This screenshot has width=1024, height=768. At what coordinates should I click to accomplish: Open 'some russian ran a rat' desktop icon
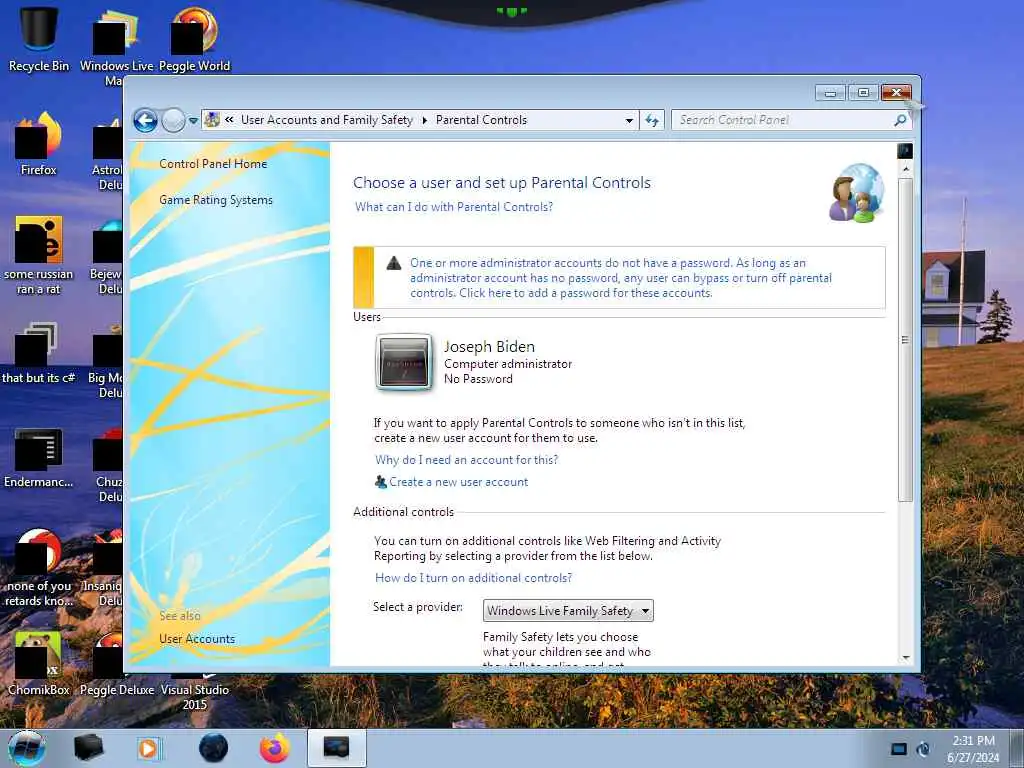tap(39, 255)
